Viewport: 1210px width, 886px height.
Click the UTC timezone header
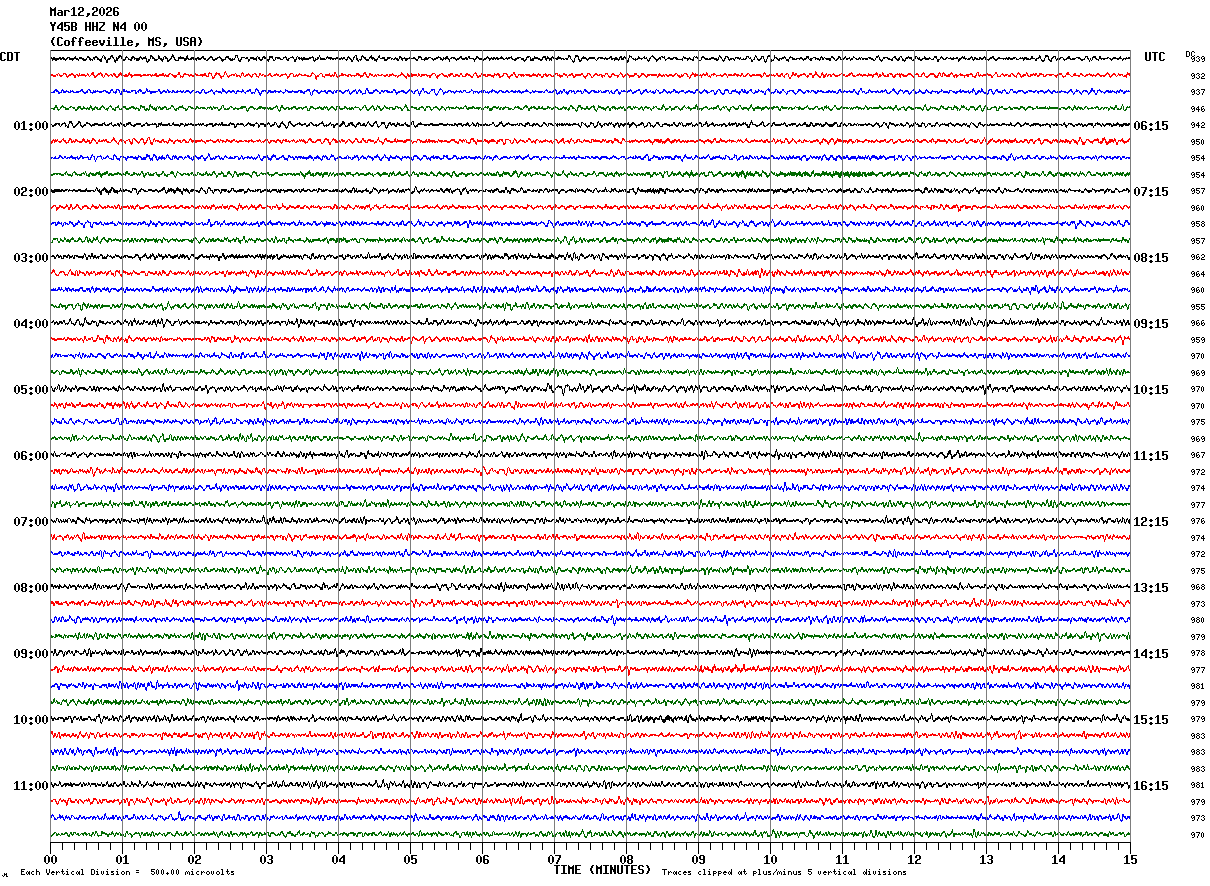(1155, 57)
